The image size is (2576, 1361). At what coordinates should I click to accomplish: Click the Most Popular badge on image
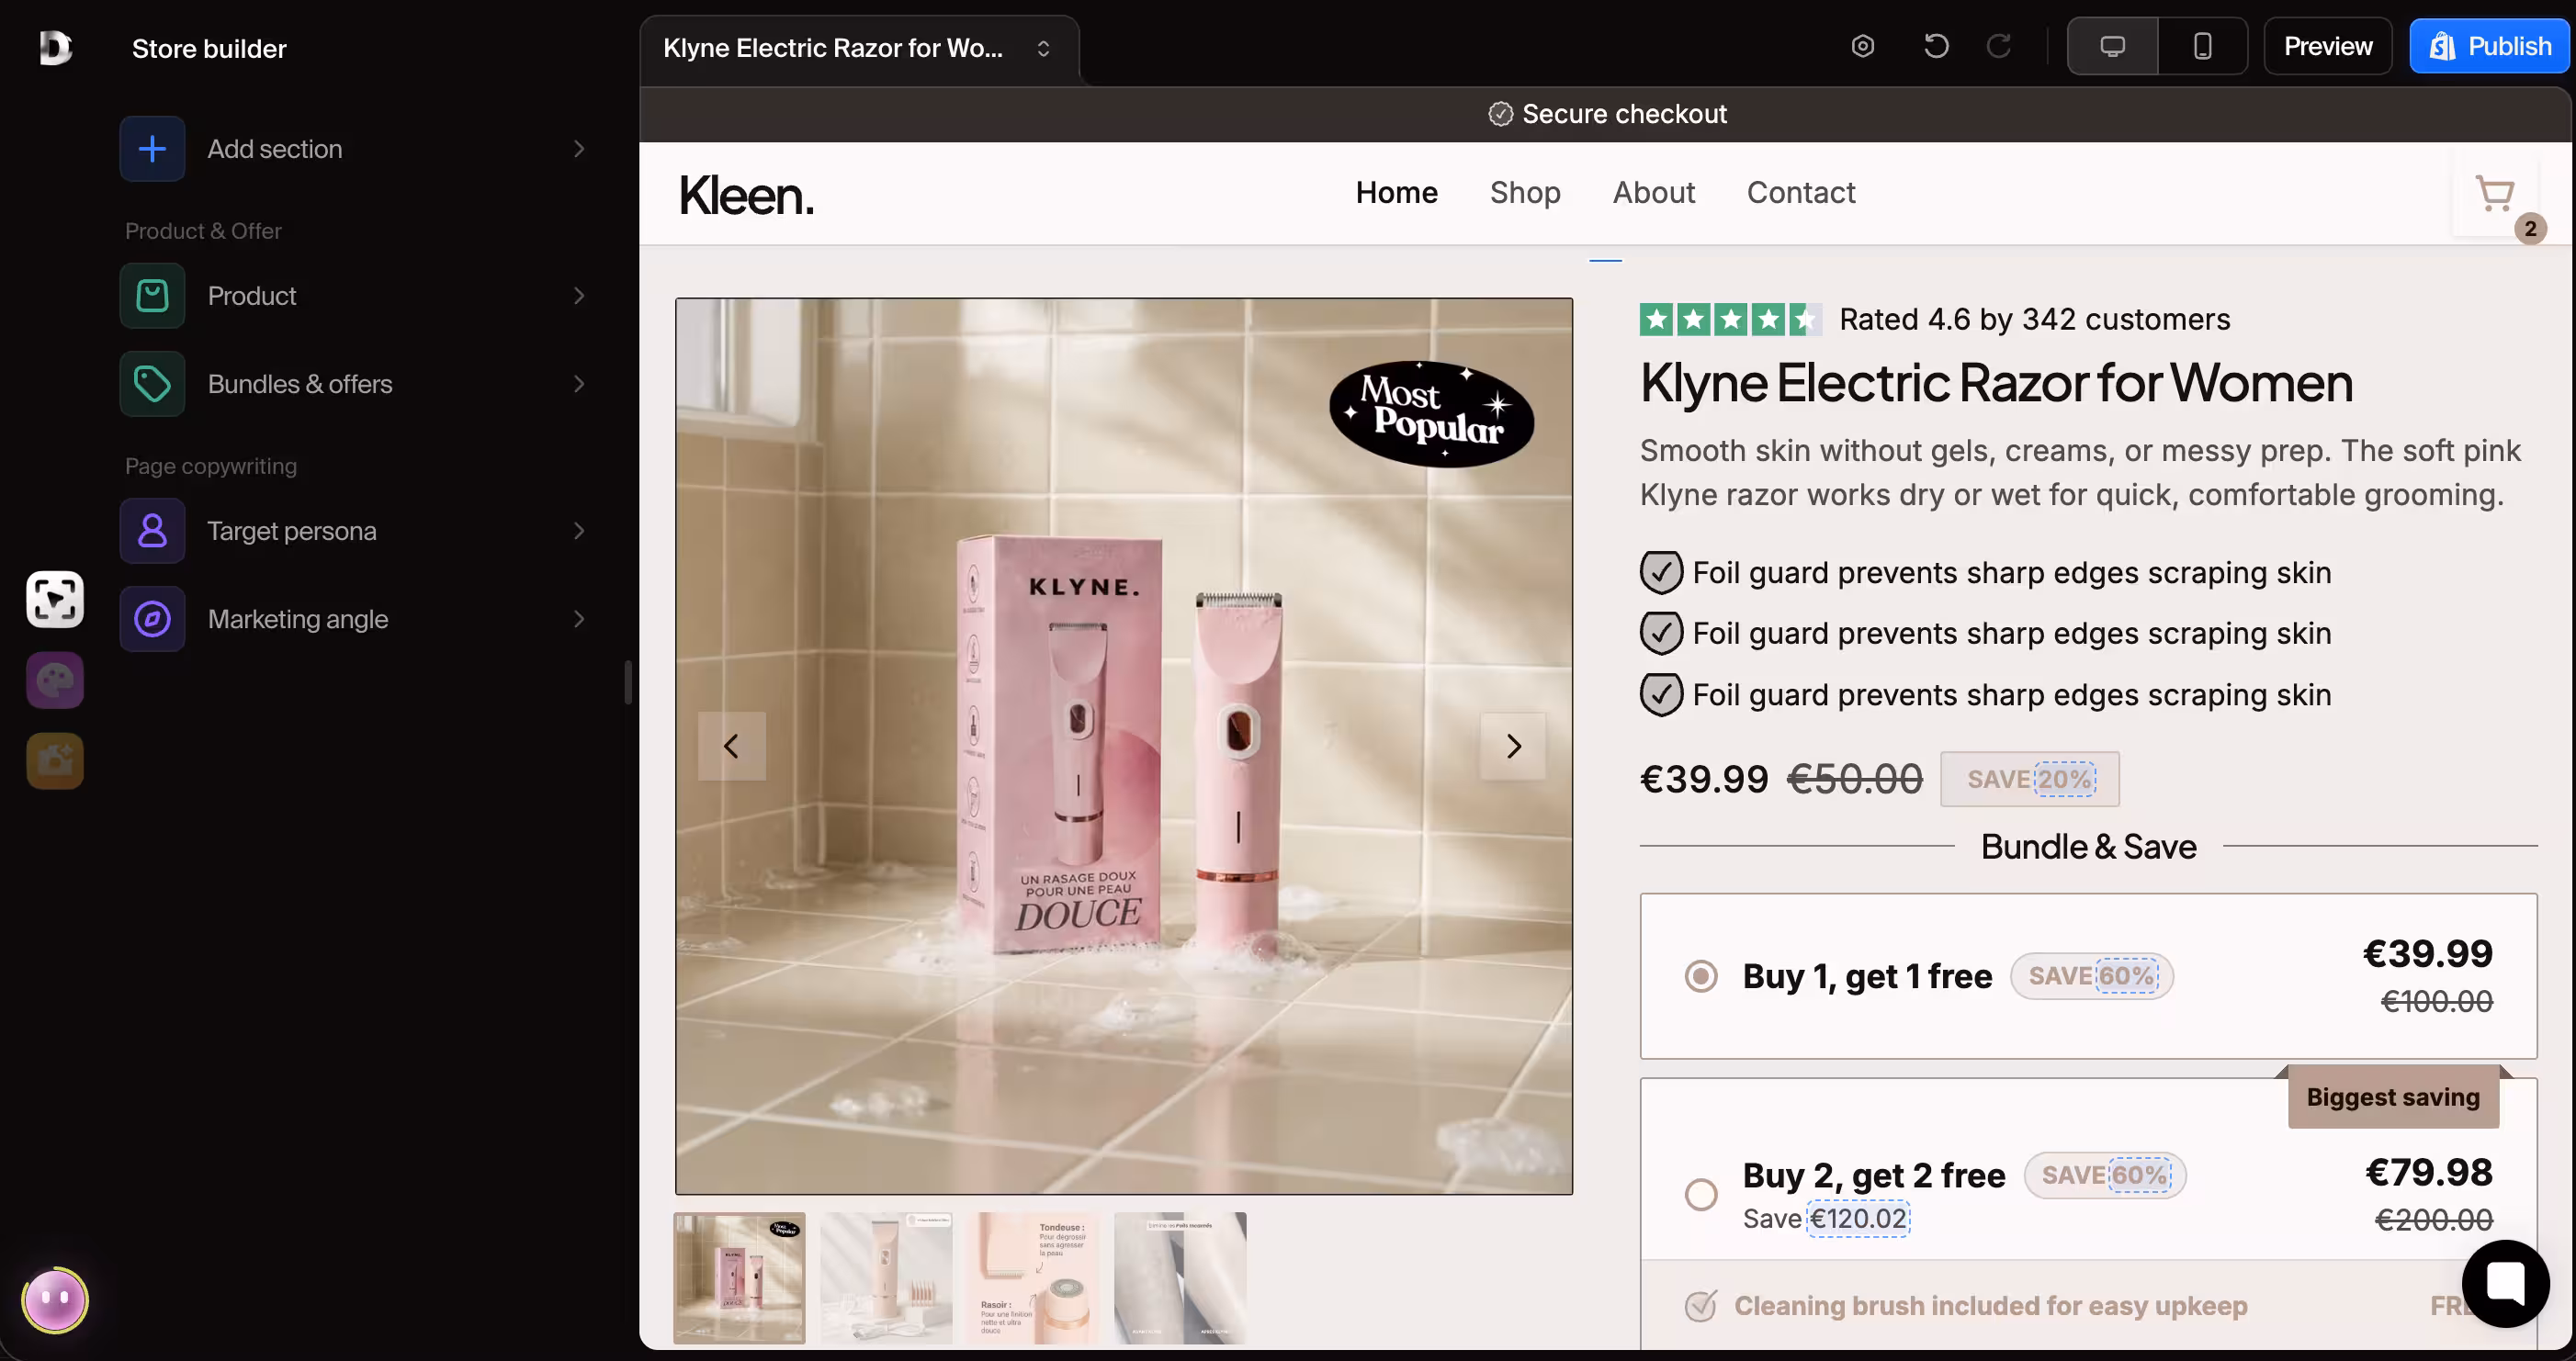pyautogui.click(x=1431, y=413)
